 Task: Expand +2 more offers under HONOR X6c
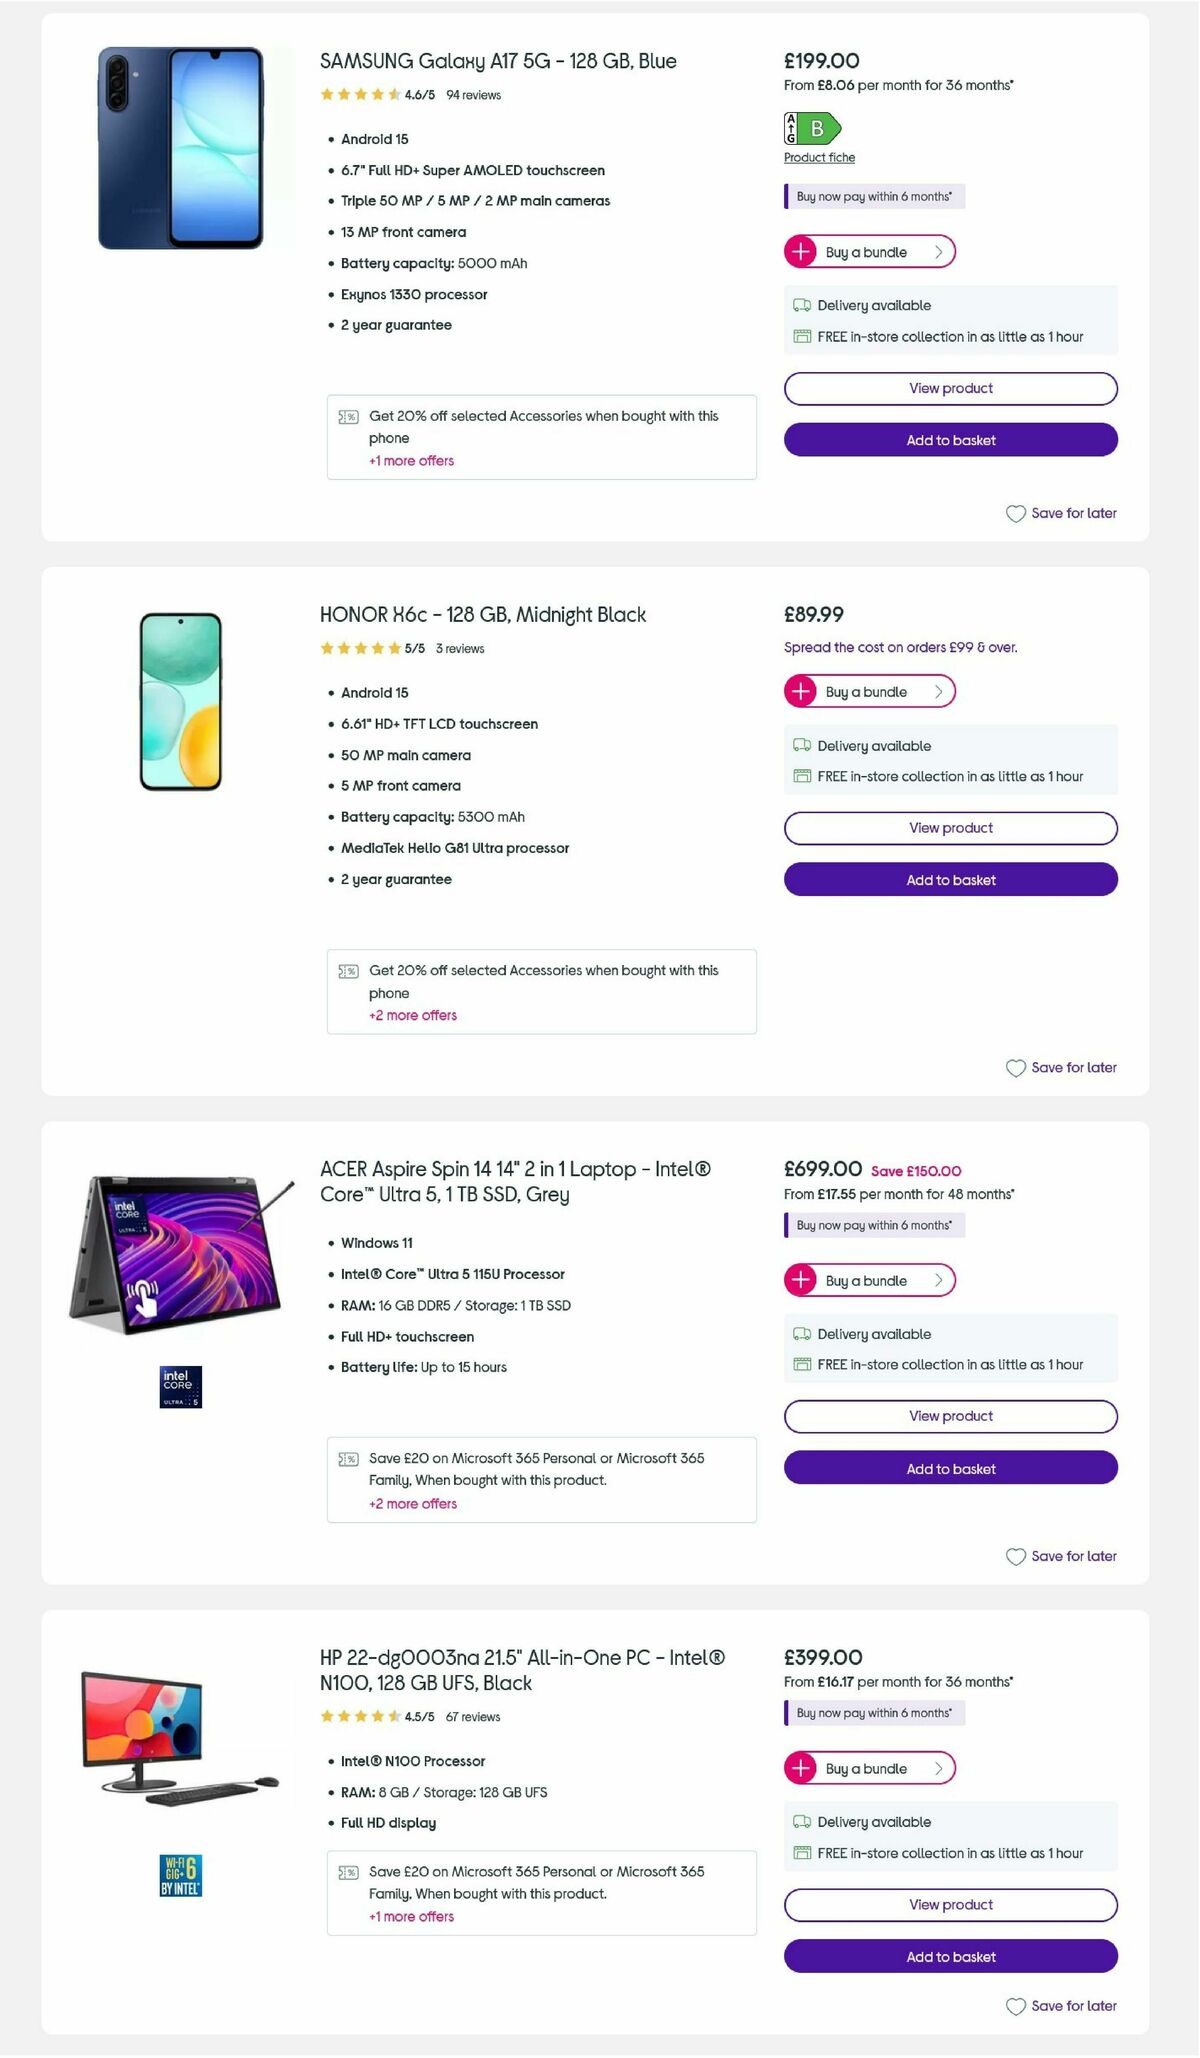(x=412, y=1015)
